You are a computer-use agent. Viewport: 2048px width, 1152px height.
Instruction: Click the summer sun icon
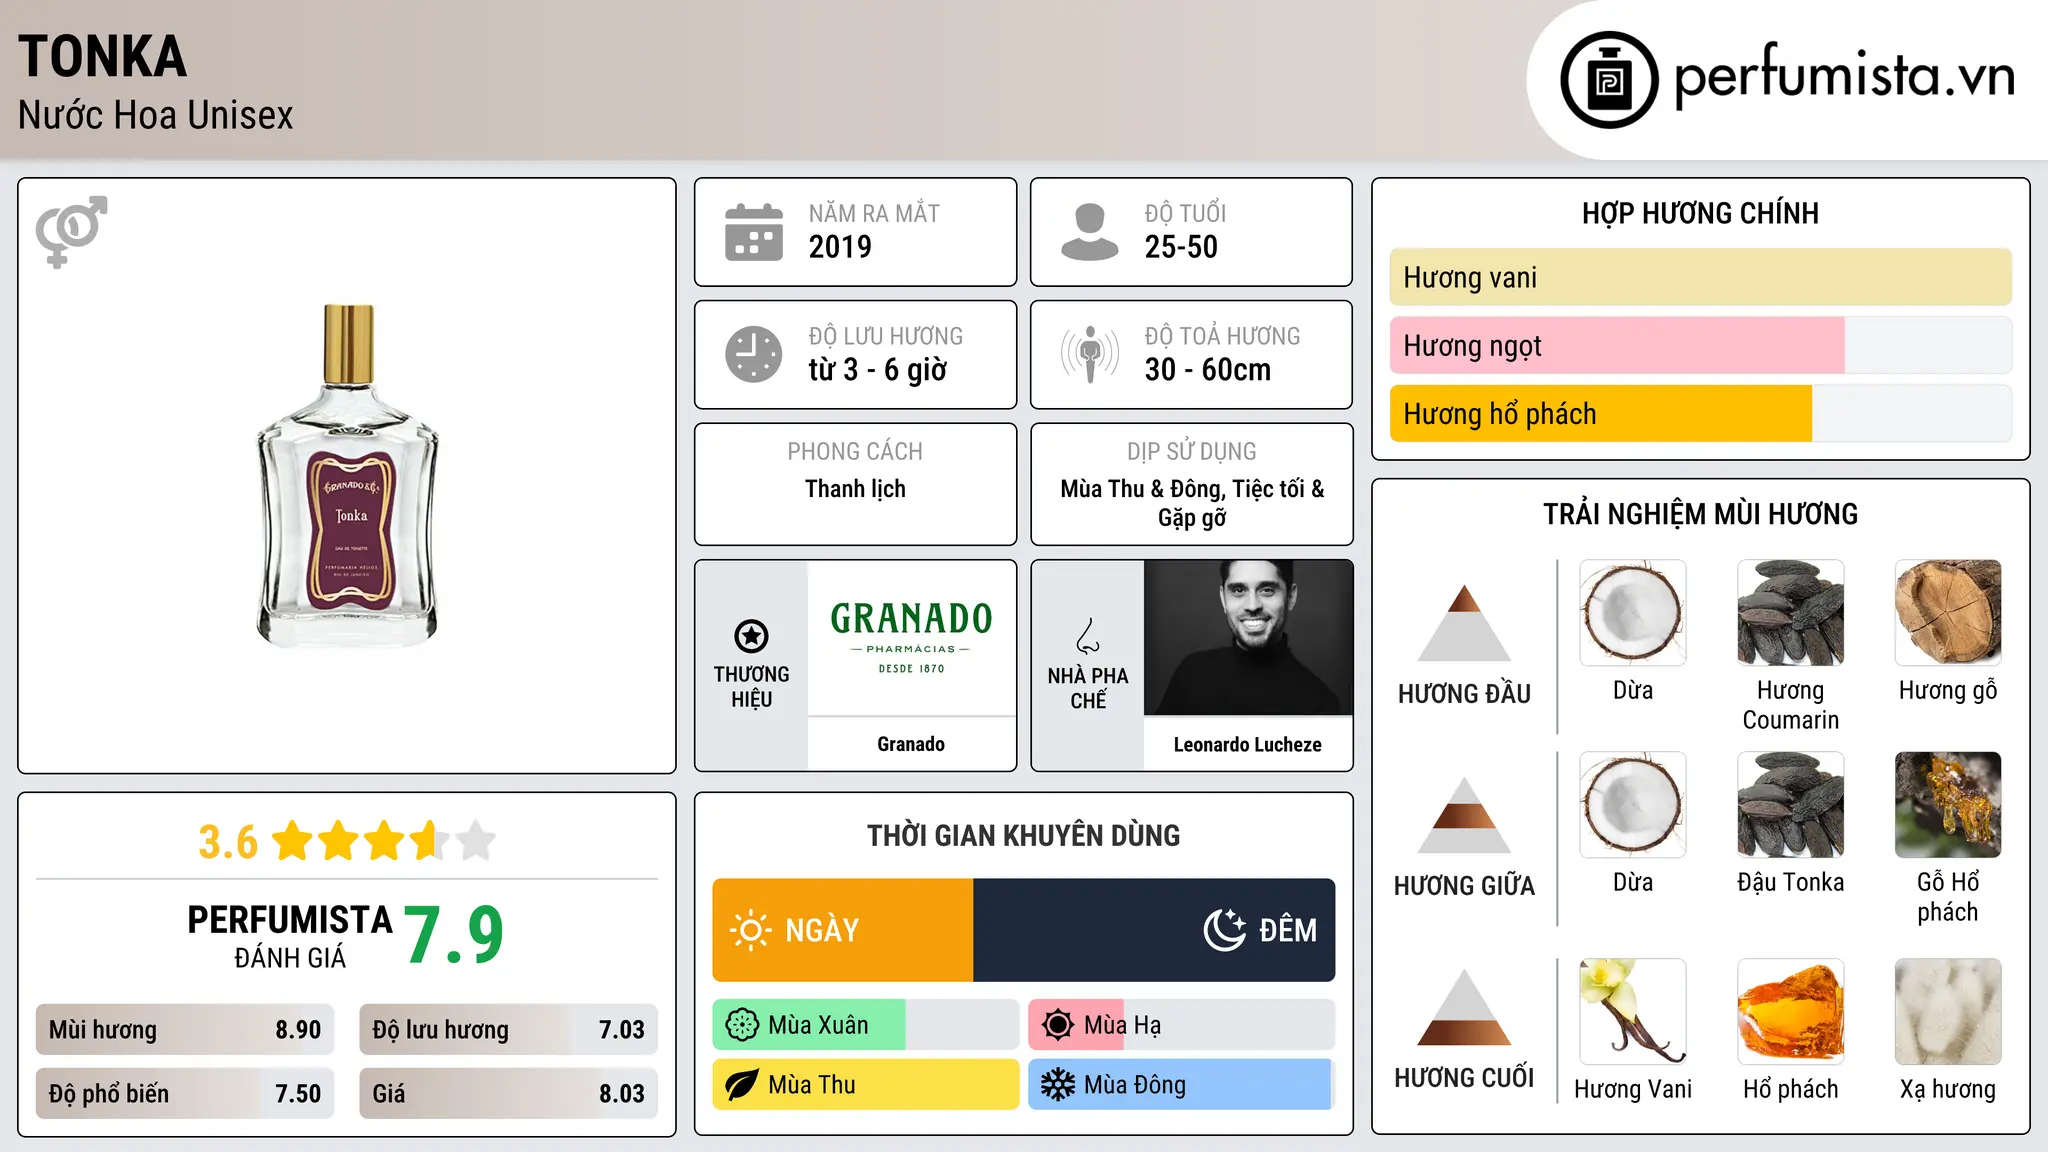coord(1058,1025)
